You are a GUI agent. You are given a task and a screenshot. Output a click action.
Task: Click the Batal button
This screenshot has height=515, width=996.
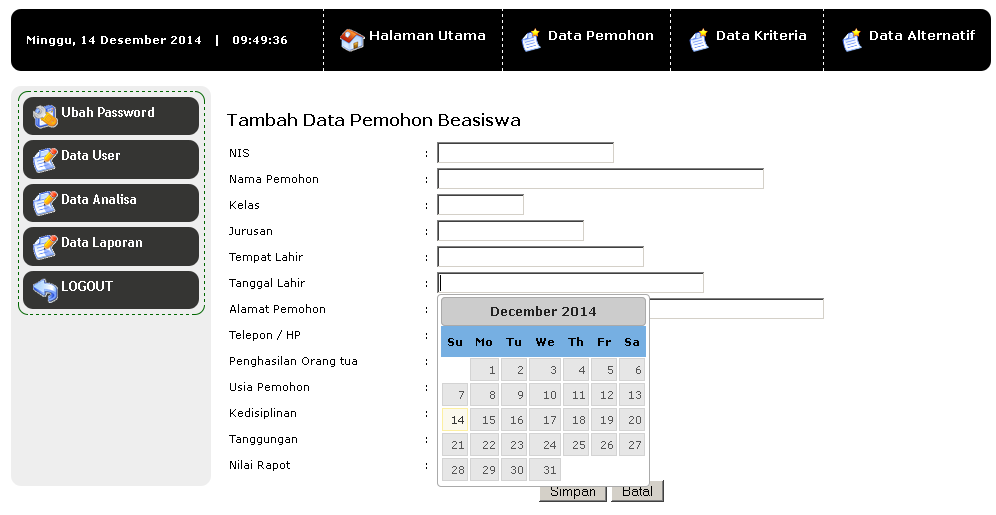coord(637,492)
